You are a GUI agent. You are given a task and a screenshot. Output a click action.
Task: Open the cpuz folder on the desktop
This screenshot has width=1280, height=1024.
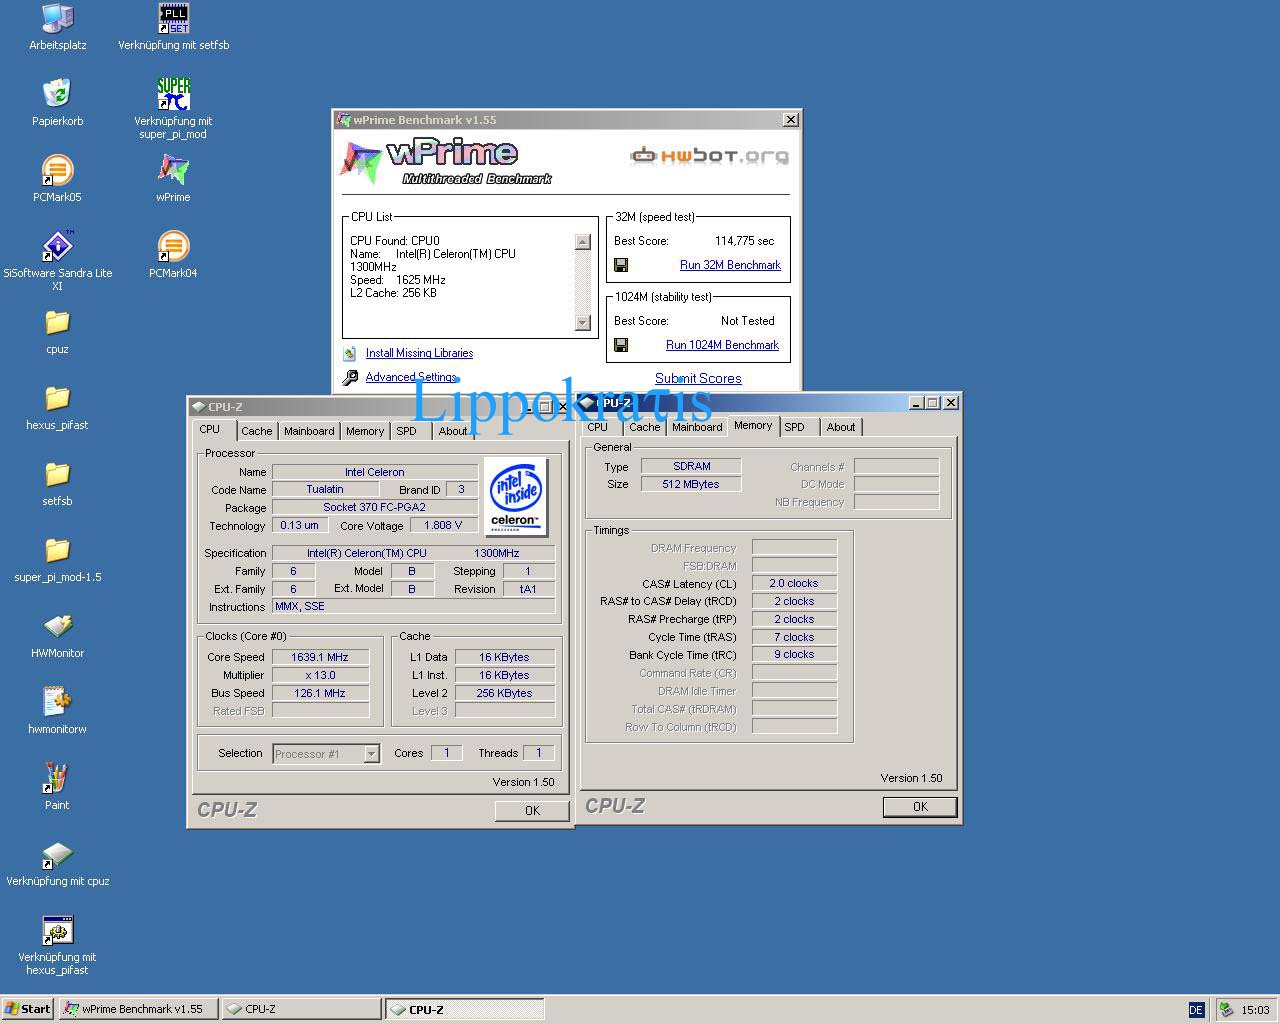point(57,322)
